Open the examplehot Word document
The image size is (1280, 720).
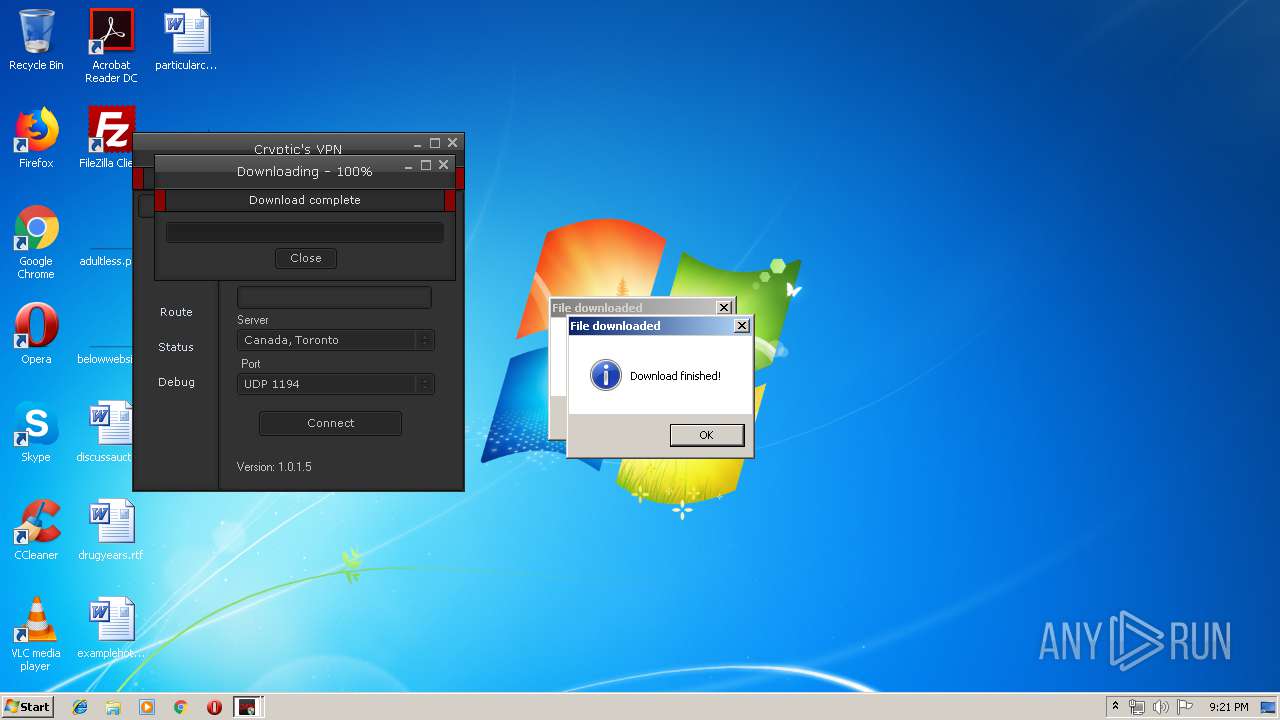pos(110,628)
